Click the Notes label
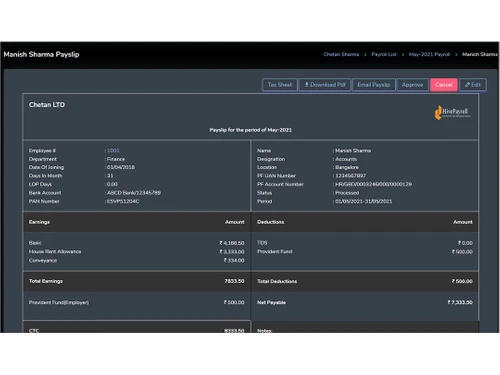This screenshot has width=500, height=375. coord(265,331)
